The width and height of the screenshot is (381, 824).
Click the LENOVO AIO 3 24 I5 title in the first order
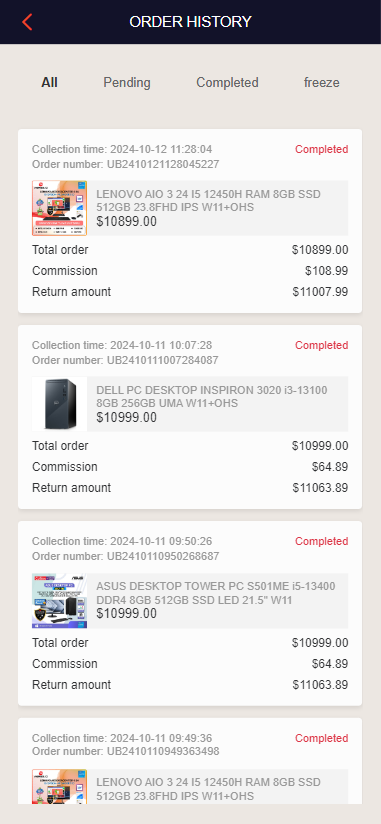[208, 201]
